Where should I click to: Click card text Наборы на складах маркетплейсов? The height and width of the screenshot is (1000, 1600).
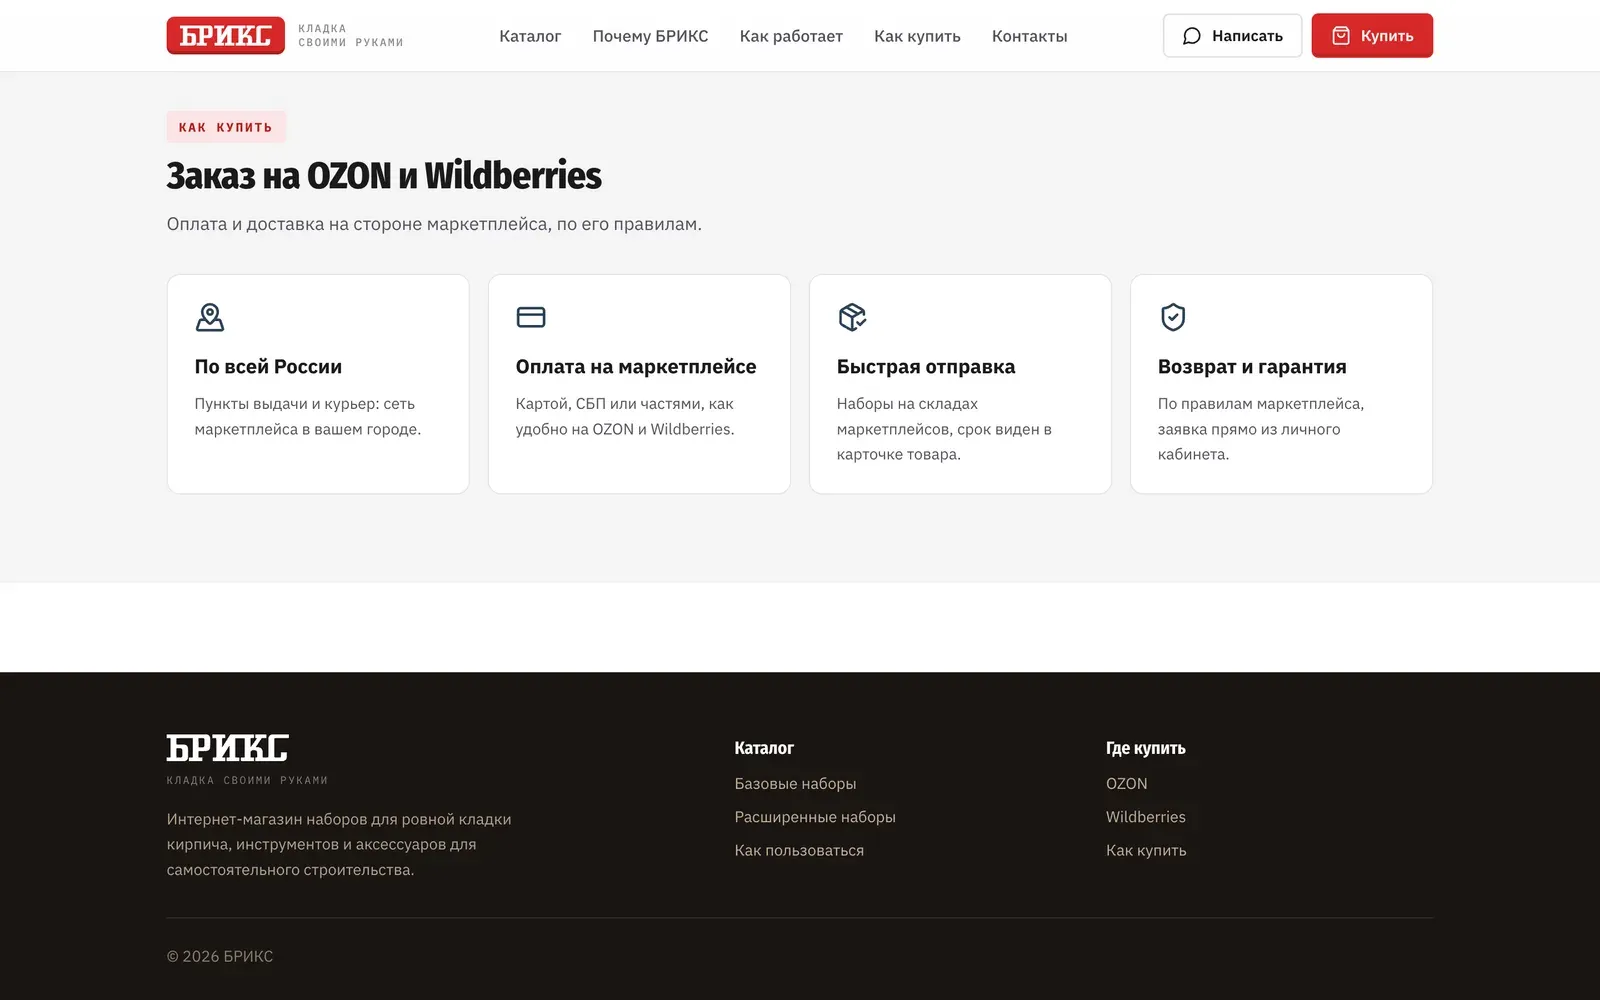click(944, 429)
